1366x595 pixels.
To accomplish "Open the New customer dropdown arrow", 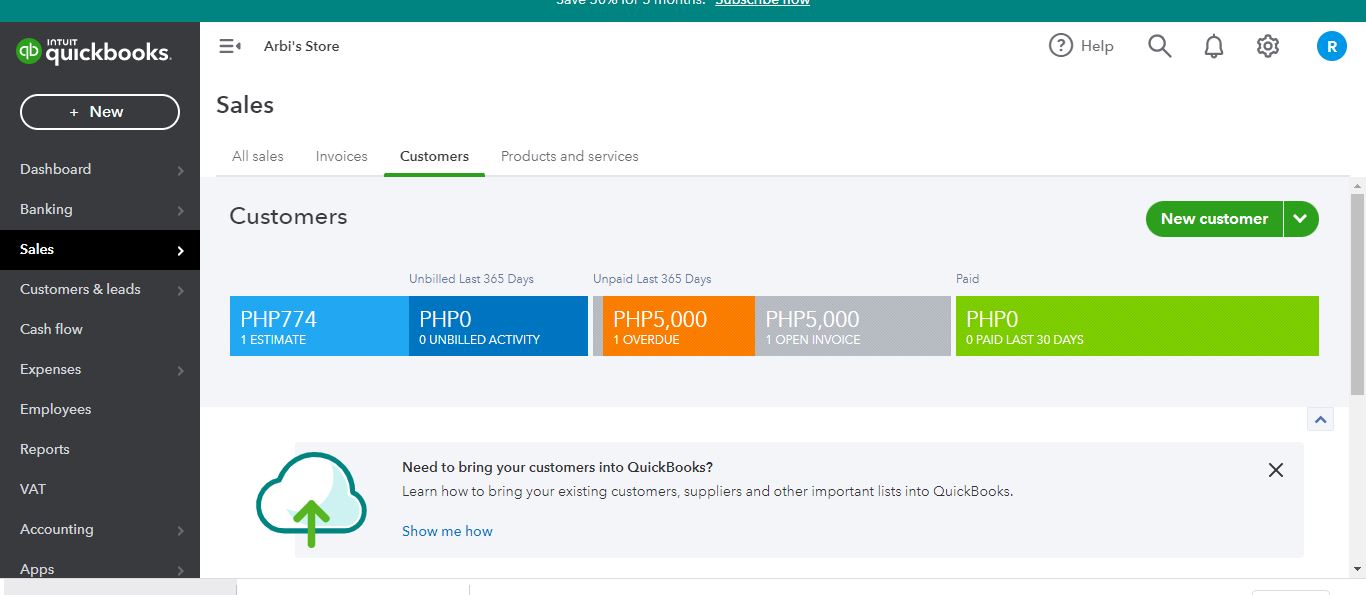I will coord(1300,219).
